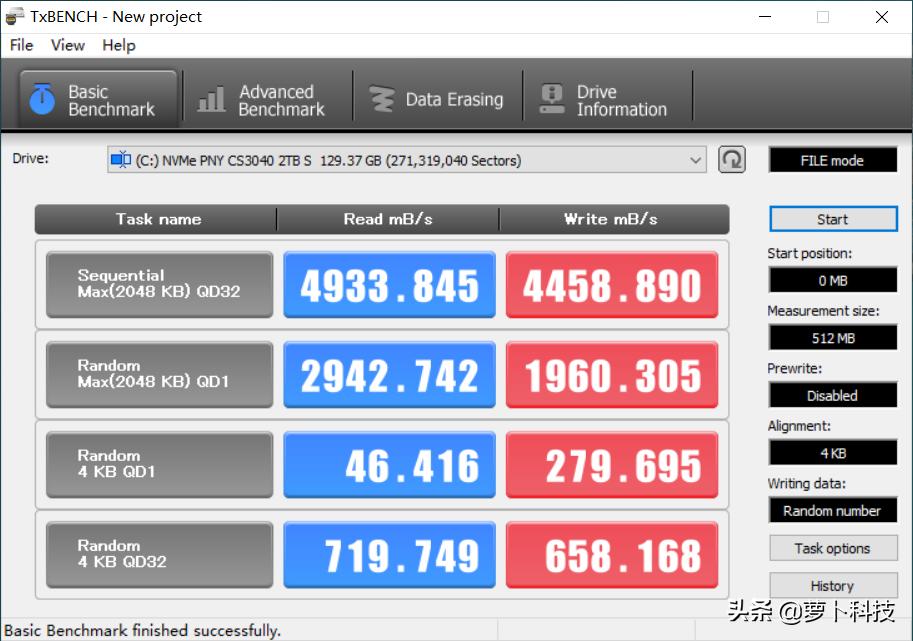Select the Basic Benchmark gauge icon
The image size is (913, 641).
(40, 96)
